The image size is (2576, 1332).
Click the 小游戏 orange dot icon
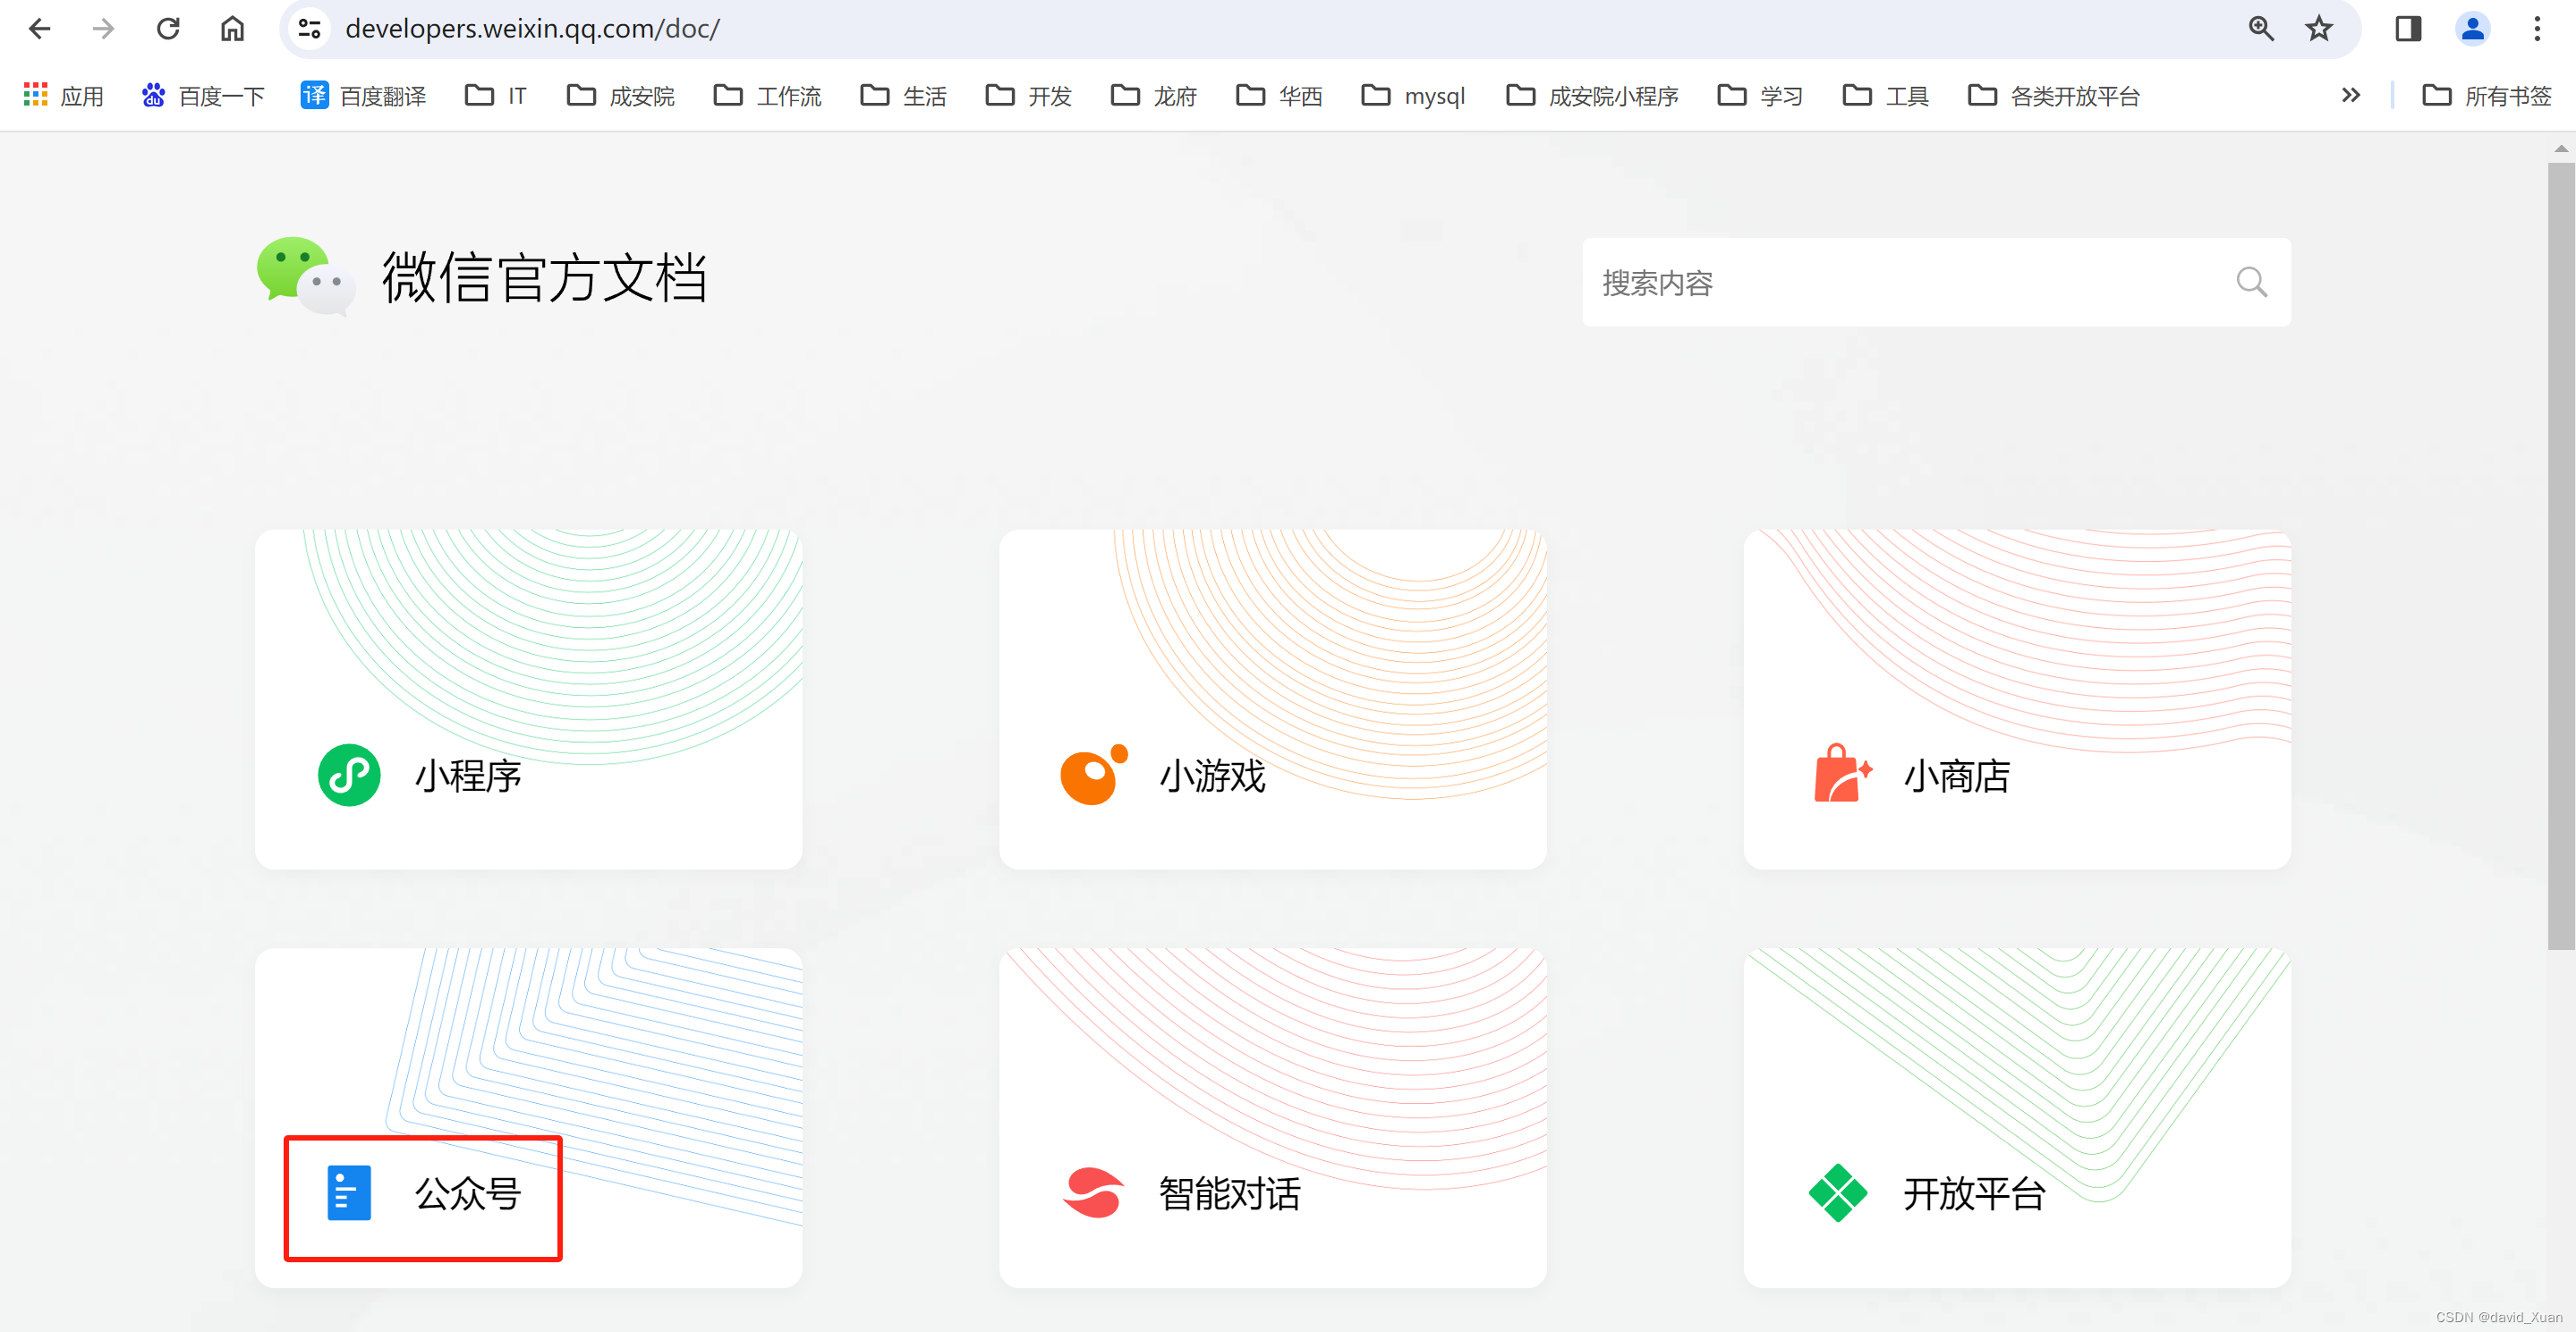(x=1093, y=774)
